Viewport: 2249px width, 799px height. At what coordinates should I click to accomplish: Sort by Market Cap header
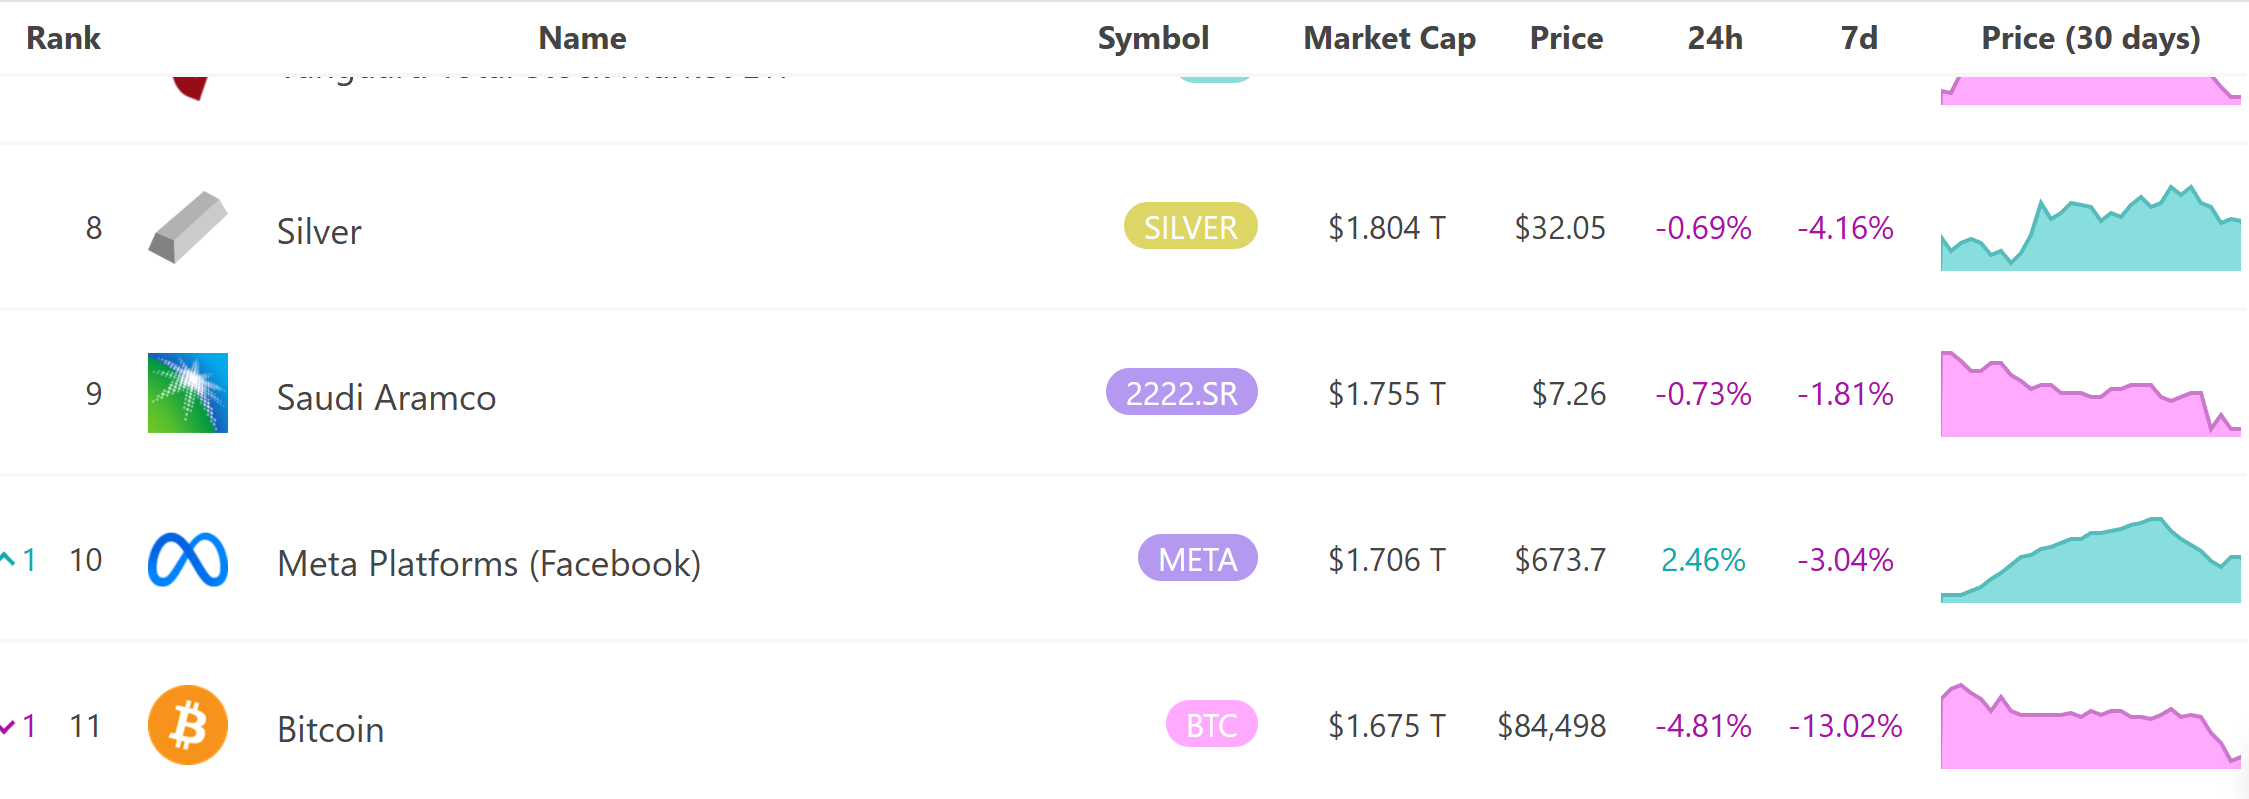(x=1389, y=38)
